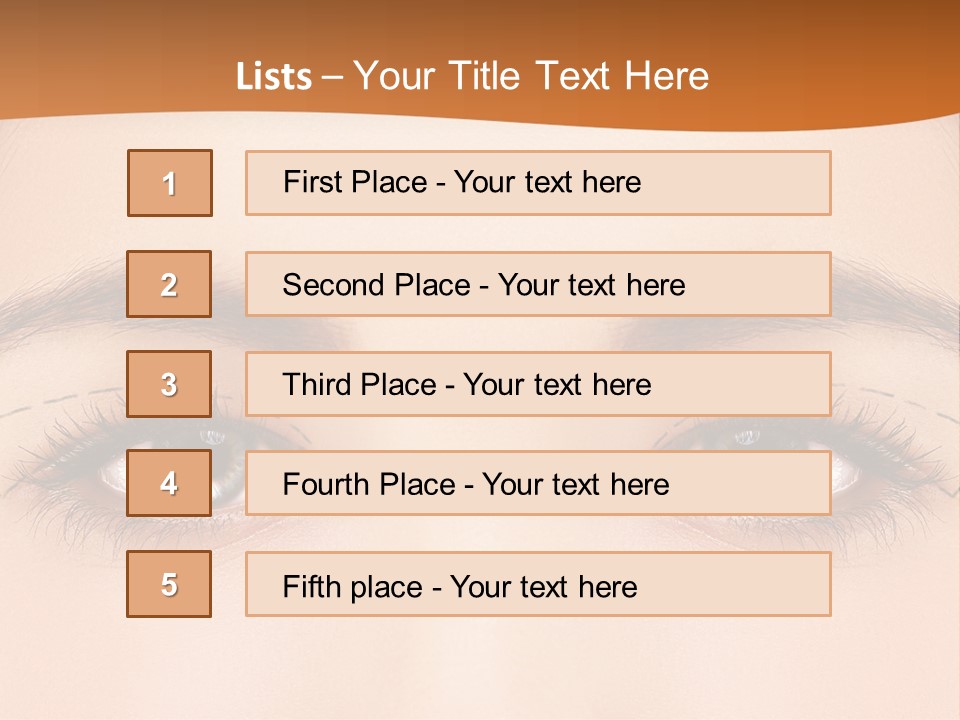Click "First Place - Your text here" box

[538, 183]
